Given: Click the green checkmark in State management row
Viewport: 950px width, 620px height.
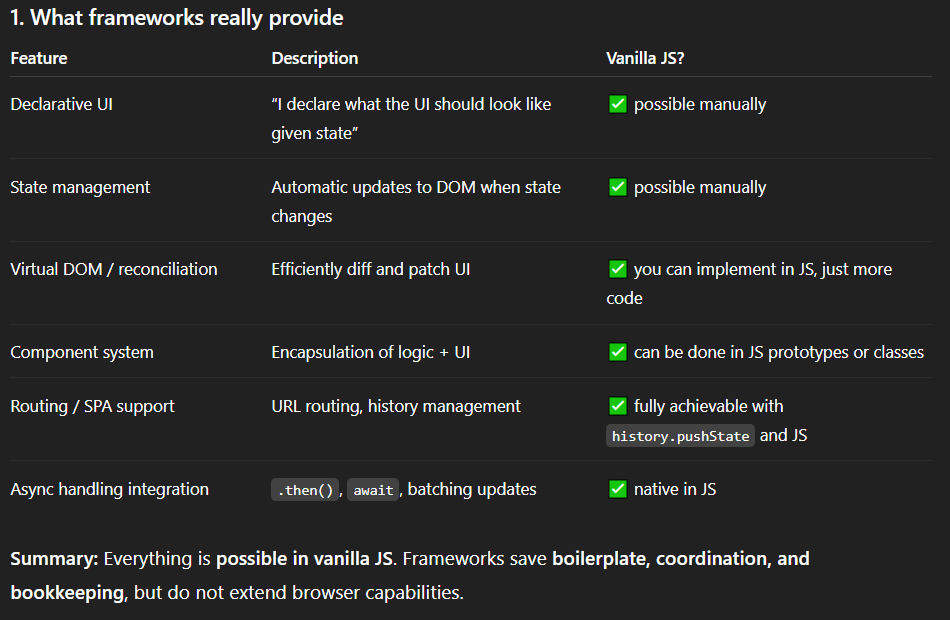Looking at the screenshot, I should 618,187.
